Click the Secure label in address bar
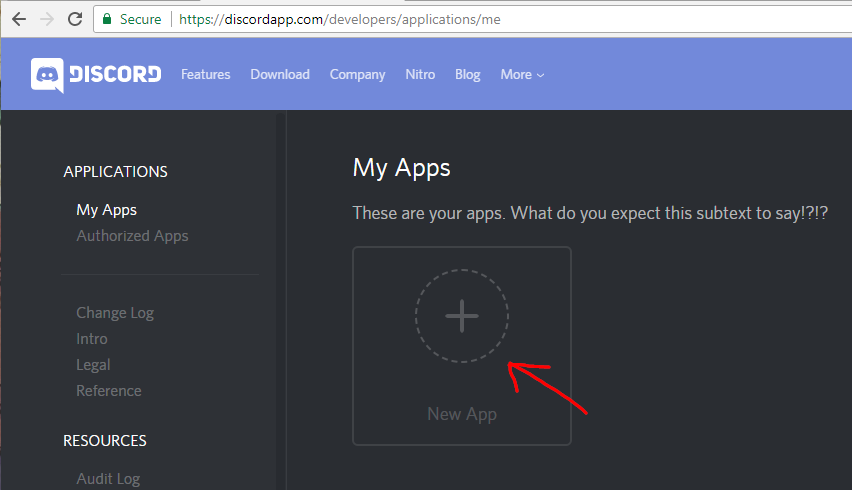 140,20
